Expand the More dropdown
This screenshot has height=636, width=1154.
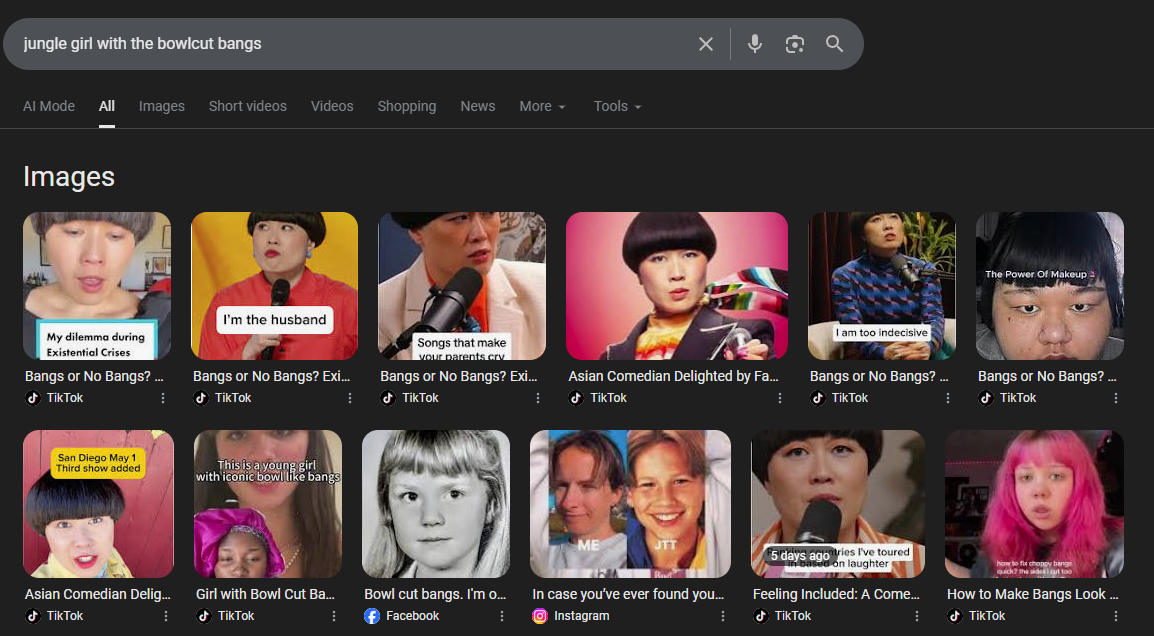pyautogui.click(x=542, y=106)
